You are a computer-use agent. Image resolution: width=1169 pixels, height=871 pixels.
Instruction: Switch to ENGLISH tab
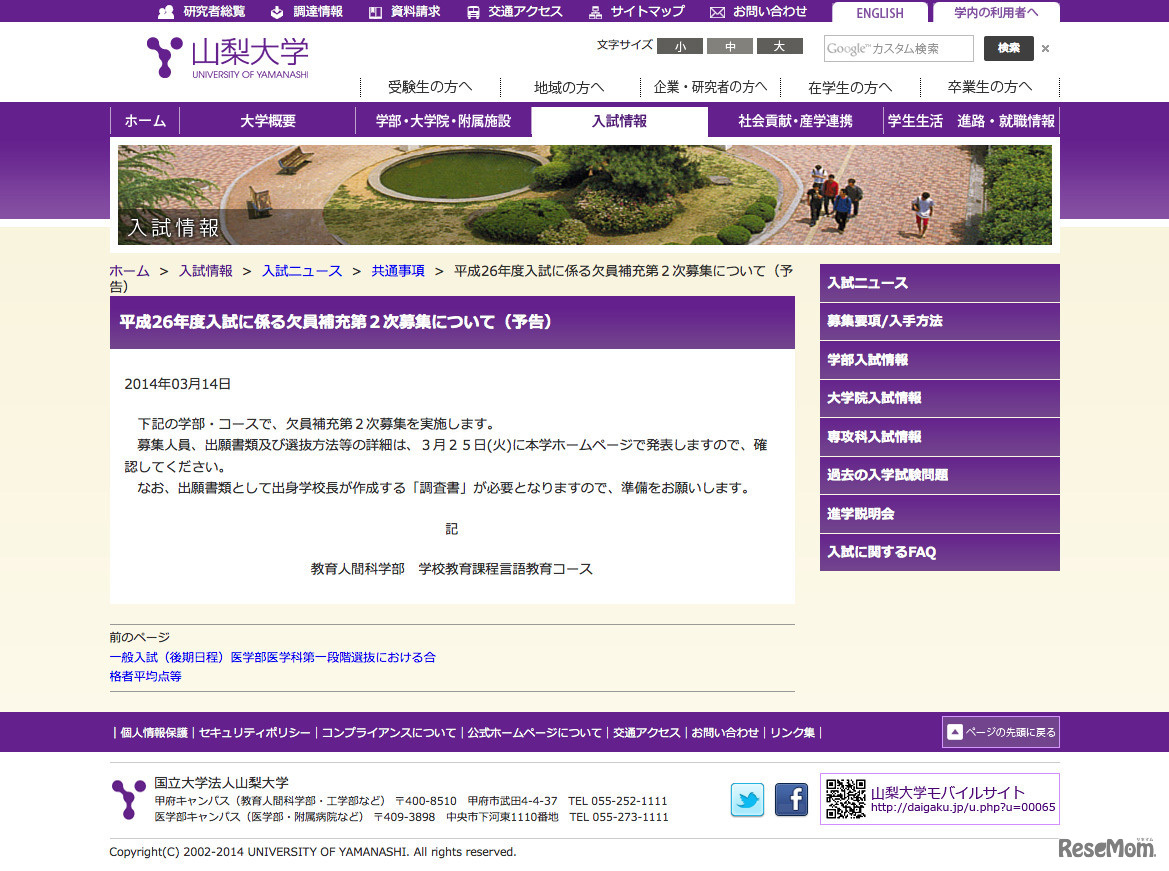879,13
